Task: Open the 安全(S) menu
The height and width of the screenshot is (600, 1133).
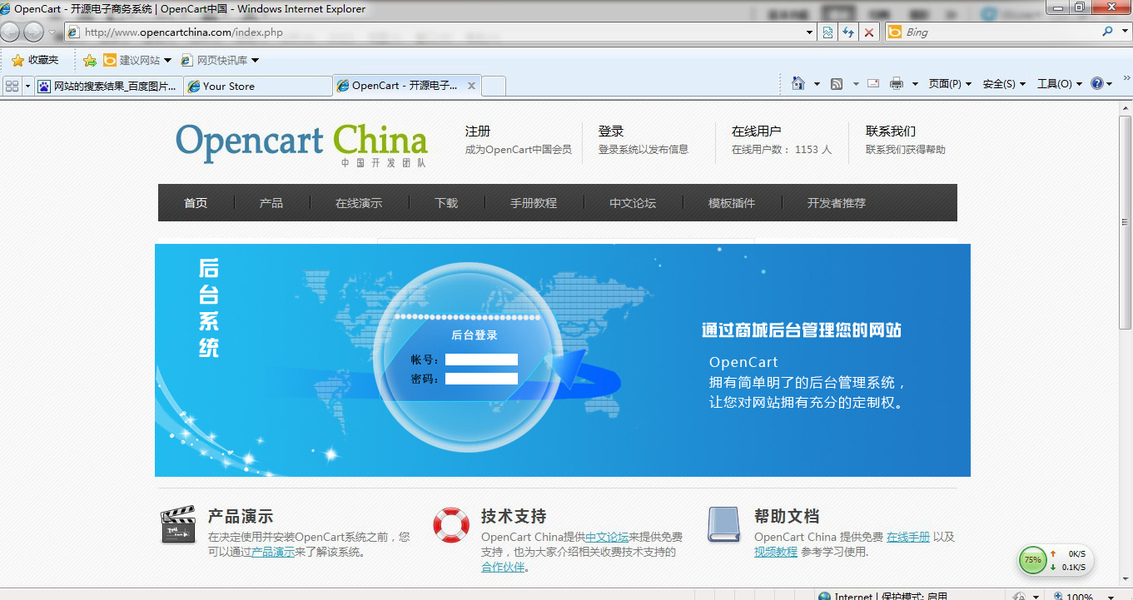Action: pos(1004,84)
